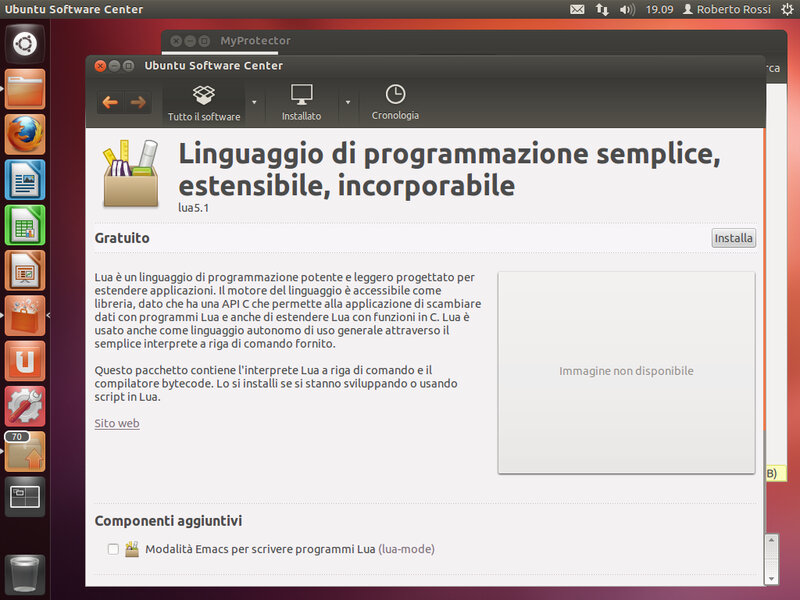800x600 pixels.
Task: Expand the Tutto il software dropdown arrow
Action: click(x=254, y=102)
